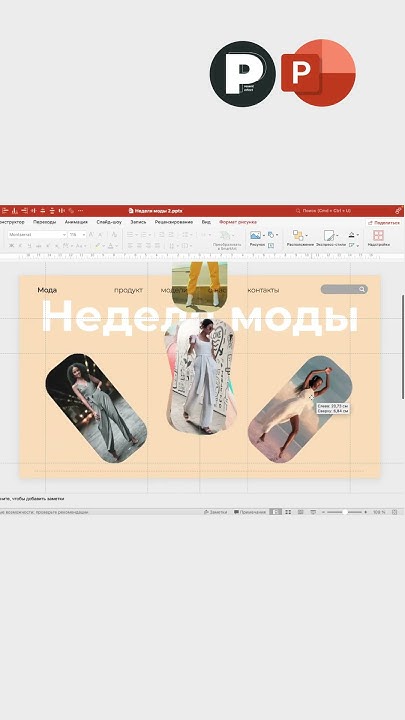Click Преобразовать в SmartArt button
The width and height of the screenshot is (405, 720).
click(227, 240)
